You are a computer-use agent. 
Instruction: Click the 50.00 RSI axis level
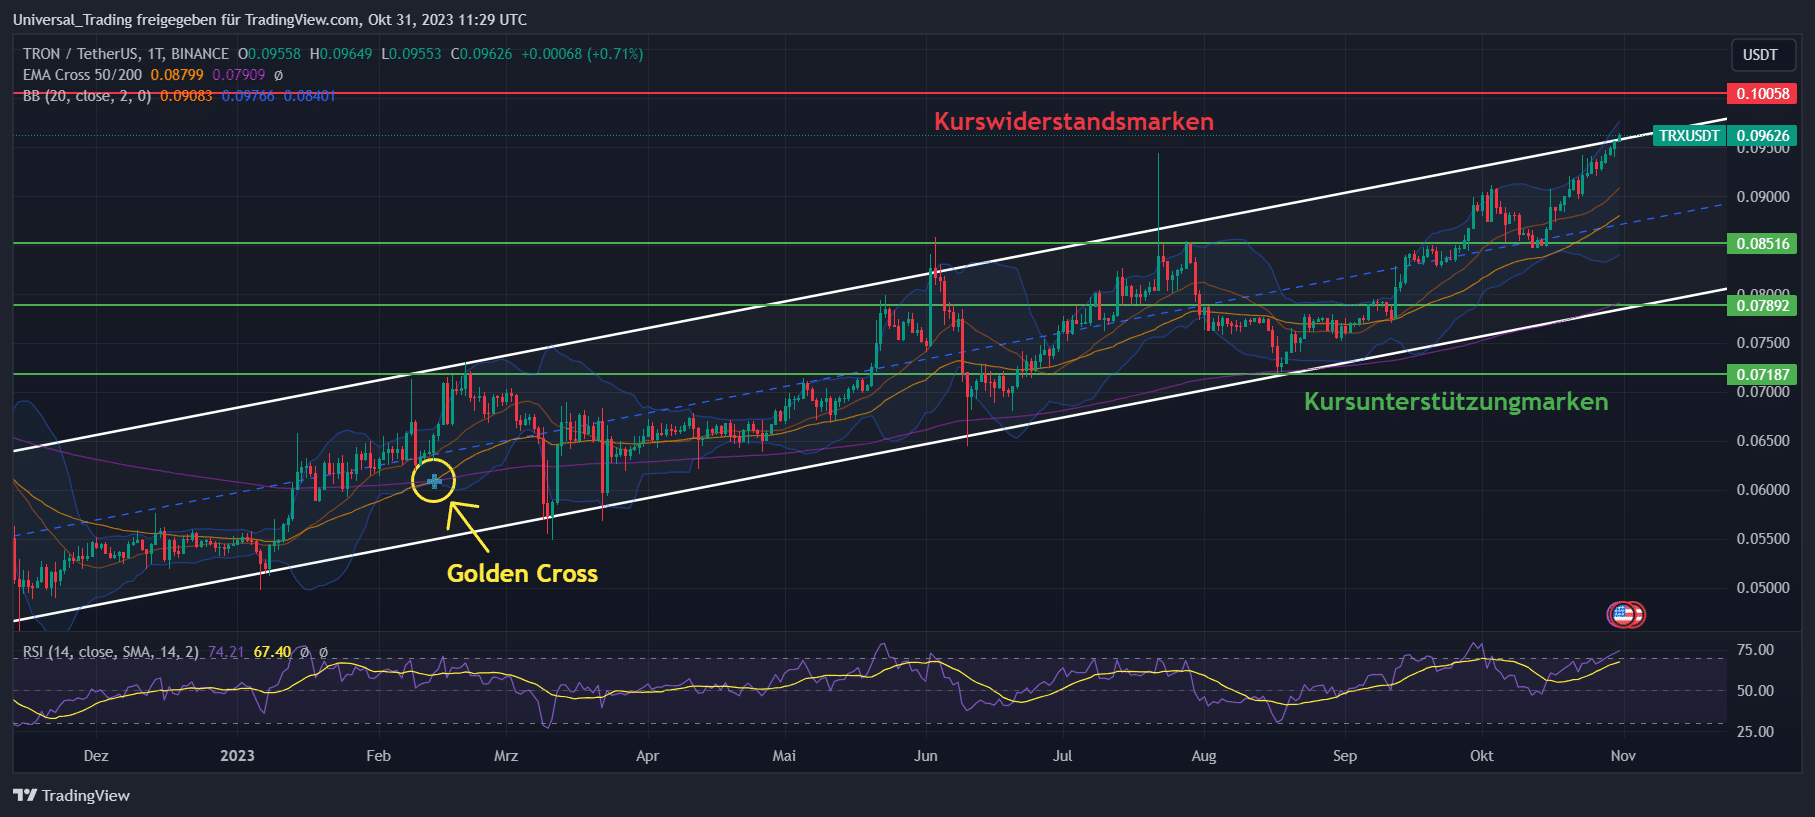[x=1755, y=691]
